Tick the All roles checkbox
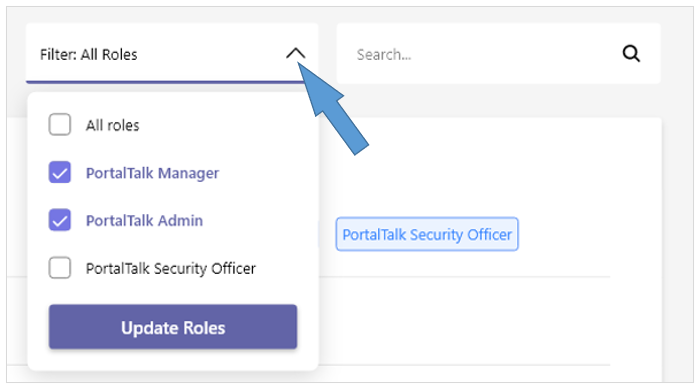This screenshot has width=699, height=390. [60, 124]
